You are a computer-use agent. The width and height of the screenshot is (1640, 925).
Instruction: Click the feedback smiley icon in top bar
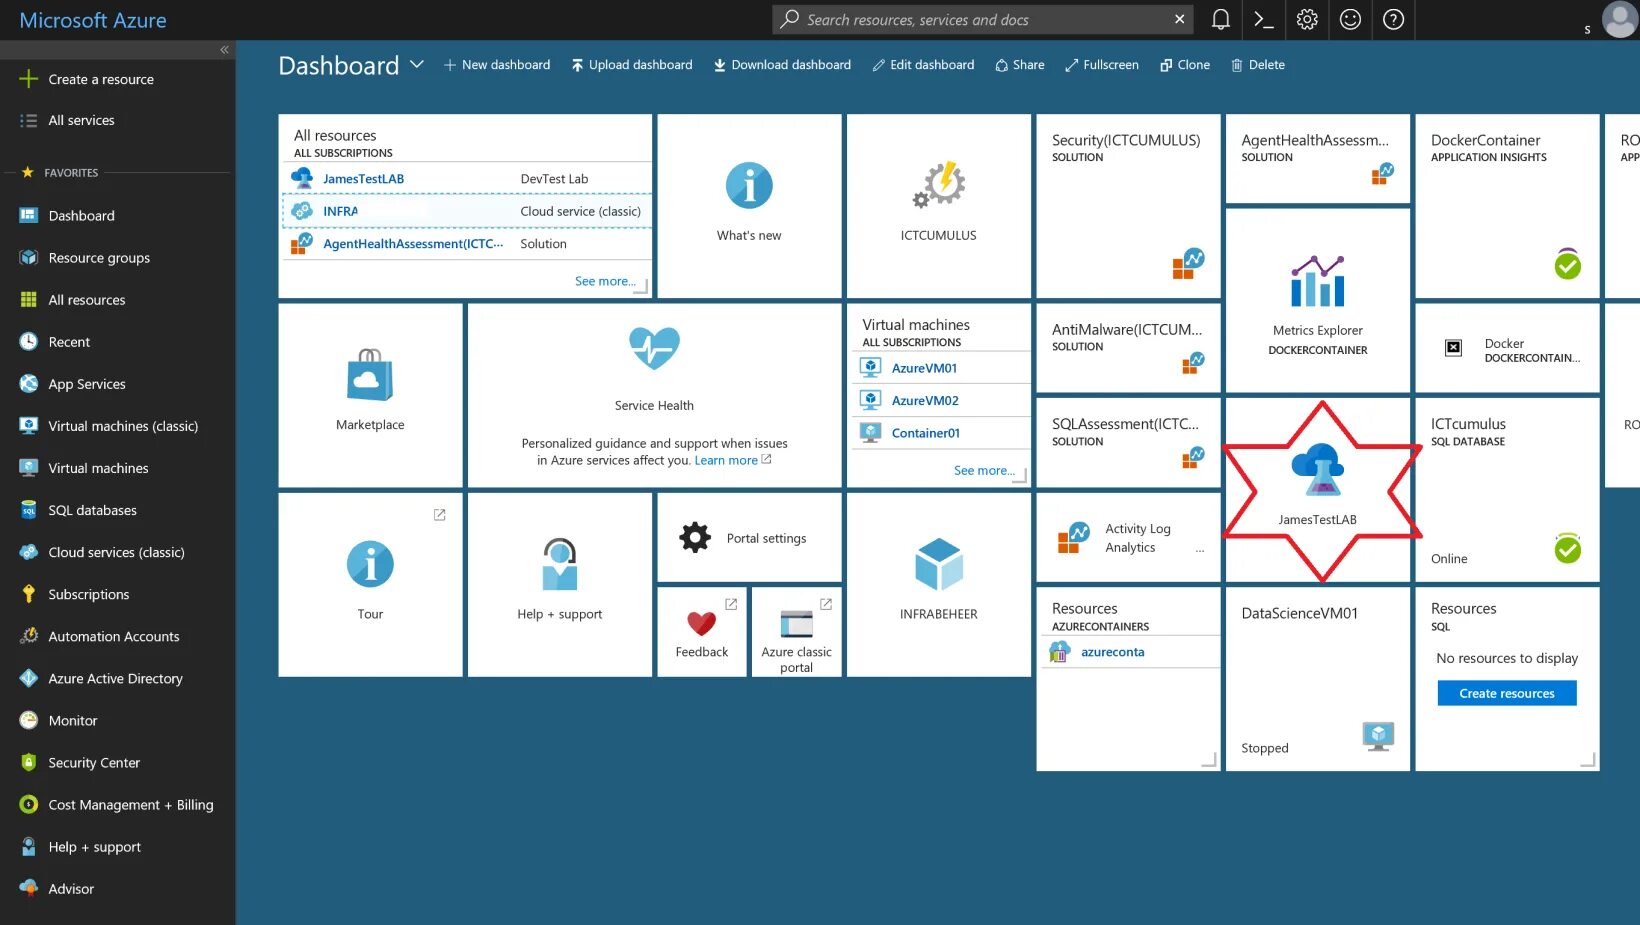pos(1350,19)
